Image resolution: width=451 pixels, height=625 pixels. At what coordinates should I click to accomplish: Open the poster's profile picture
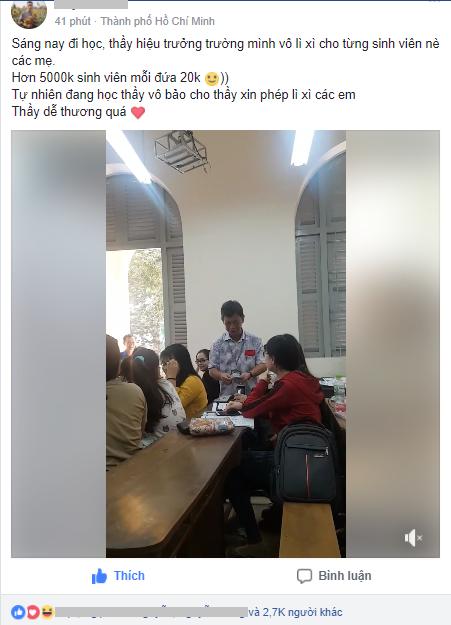coord(29,14)
